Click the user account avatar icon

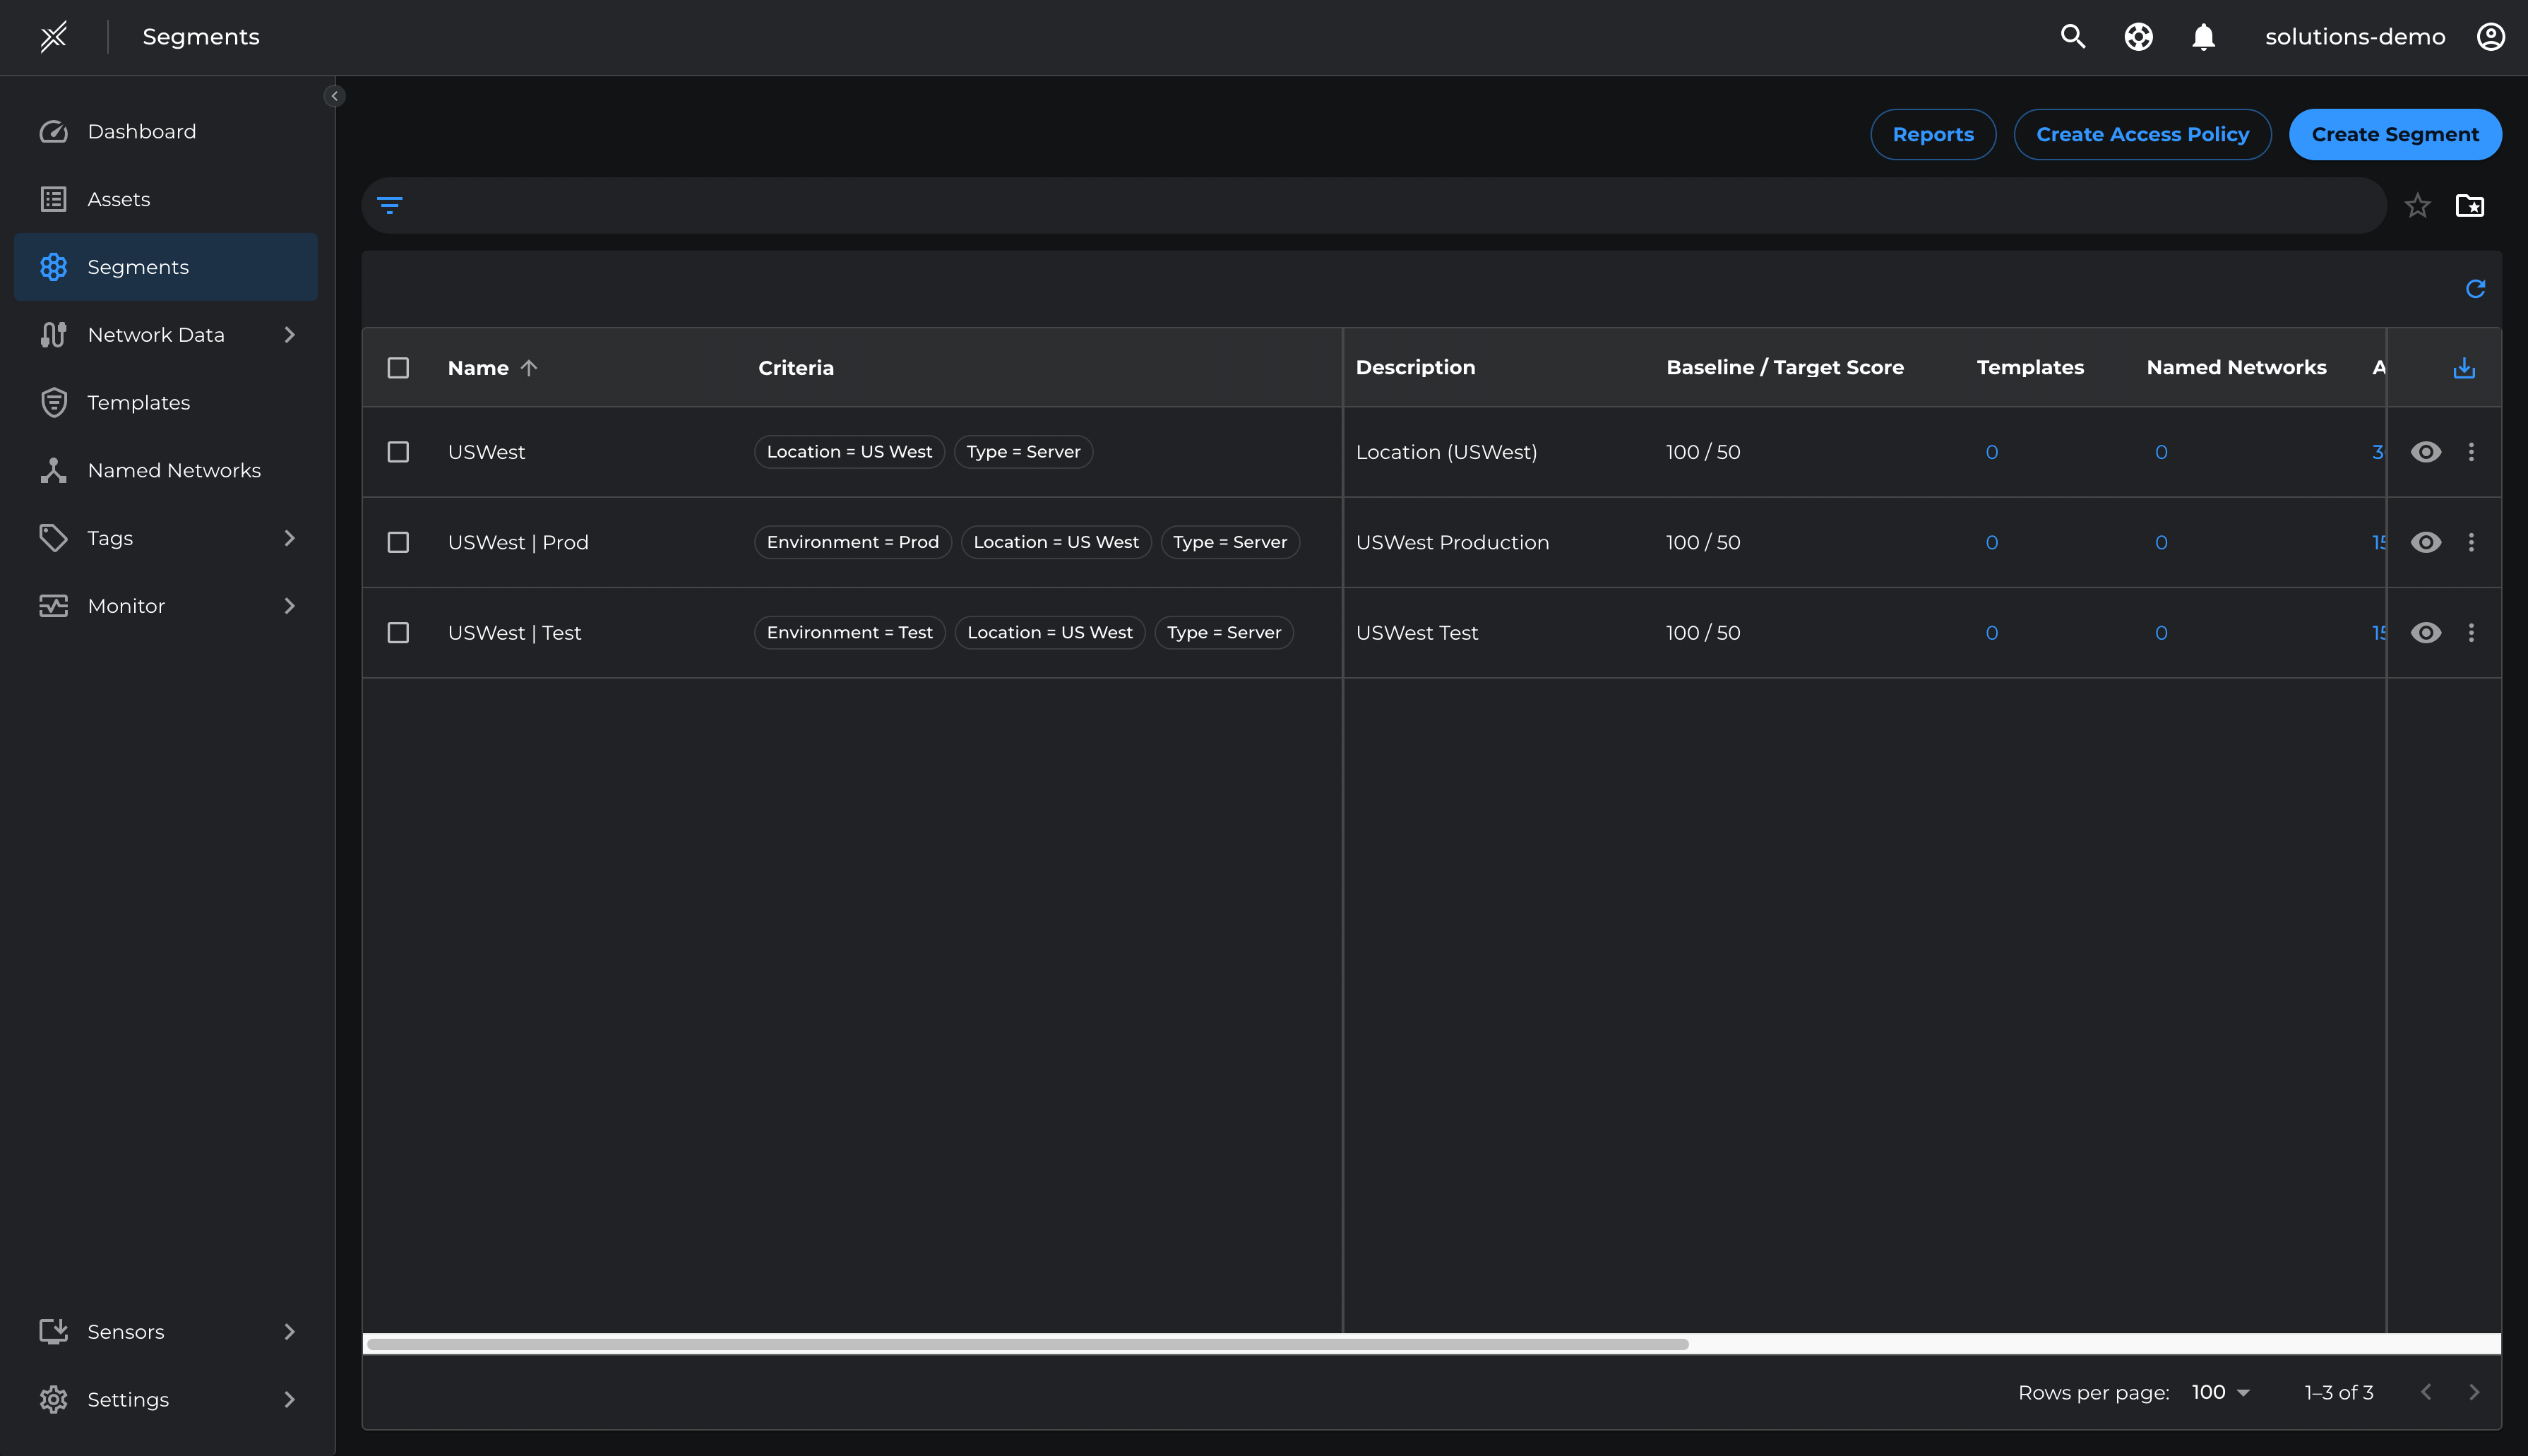[x=2490, y=37]
